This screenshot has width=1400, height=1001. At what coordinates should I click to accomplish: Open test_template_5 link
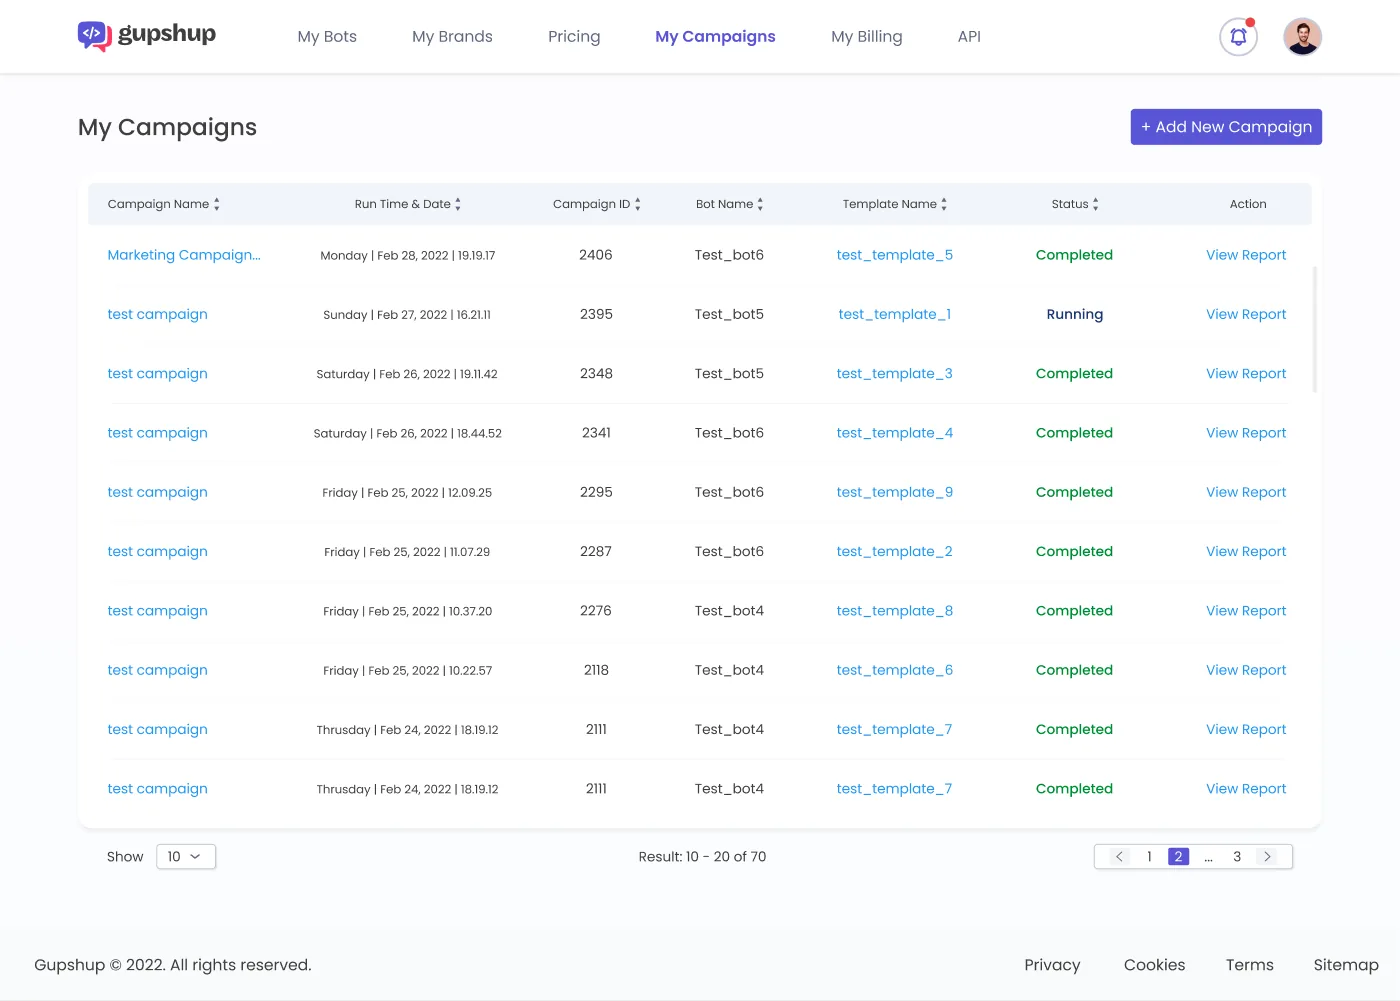(895, 255)
